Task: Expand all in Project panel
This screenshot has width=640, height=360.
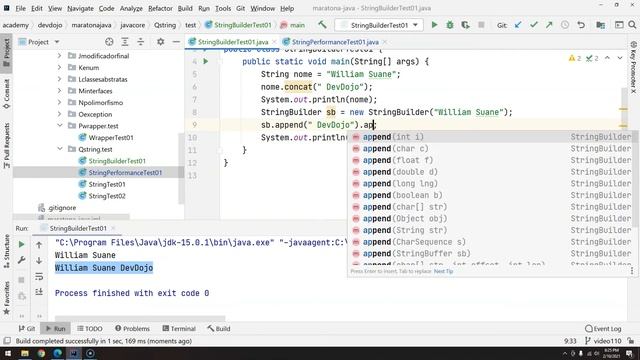Action: tap(125, 42)
